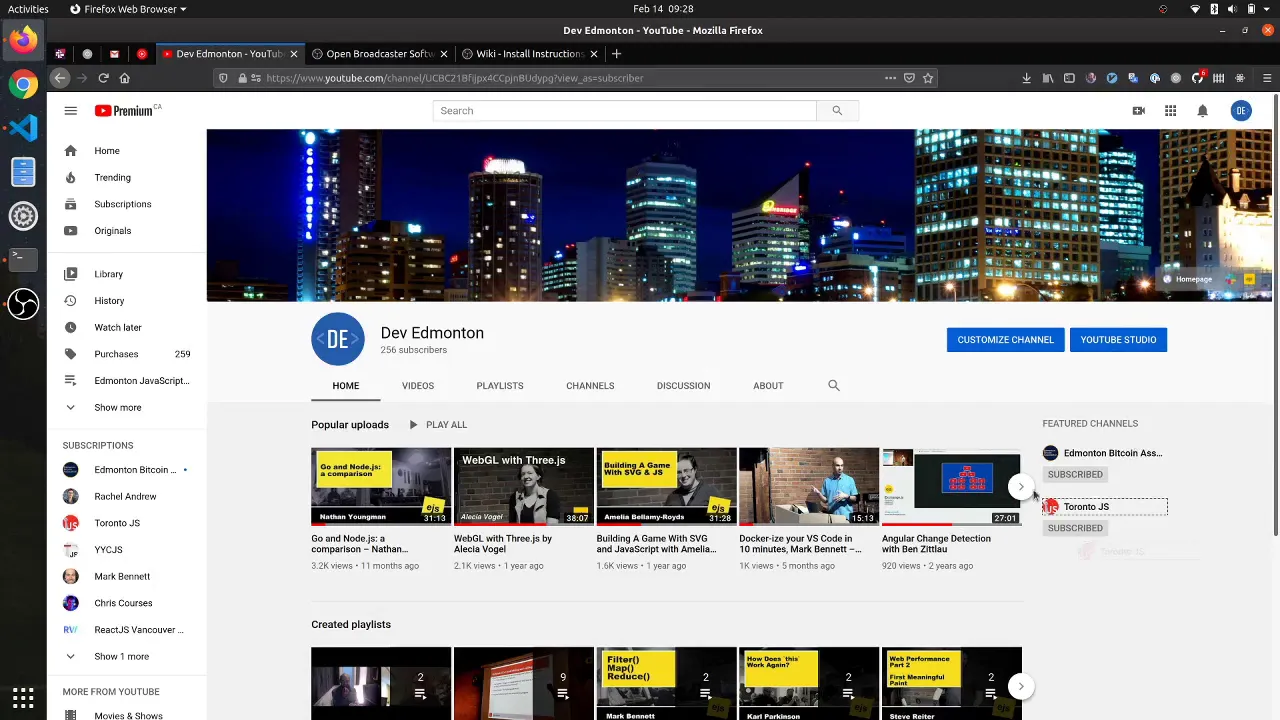Image resolution: width=1280 pixels, height=720 pixels.
Task: Switch to the VIDEOS channel tab
Action: [418, 385]
